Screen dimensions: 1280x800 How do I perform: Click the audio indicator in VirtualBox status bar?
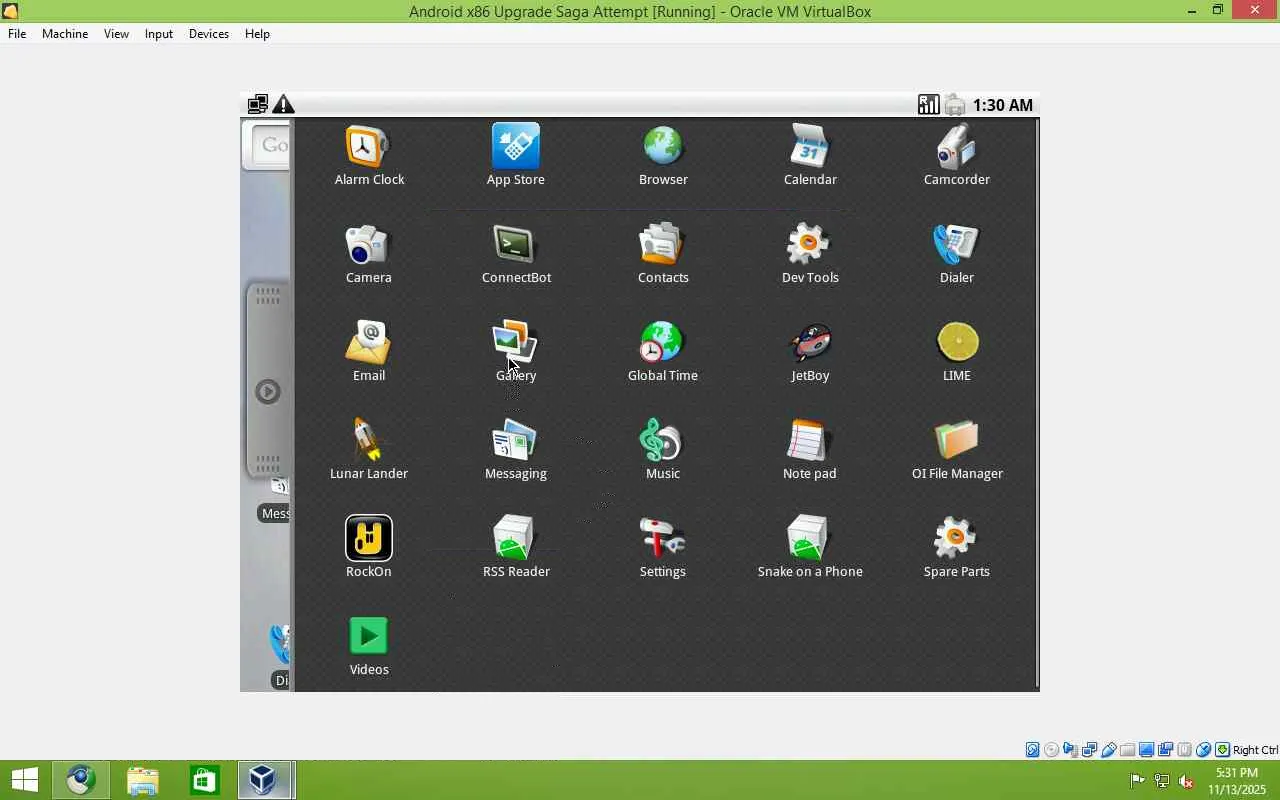[x=1070, y=750]
